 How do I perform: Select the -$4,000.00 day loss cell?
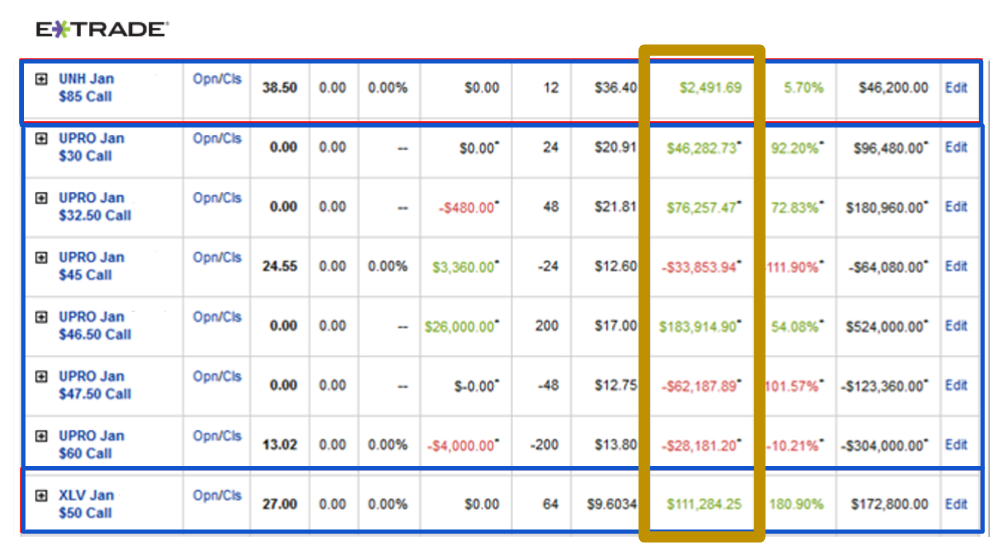click(x=462, y=445)
